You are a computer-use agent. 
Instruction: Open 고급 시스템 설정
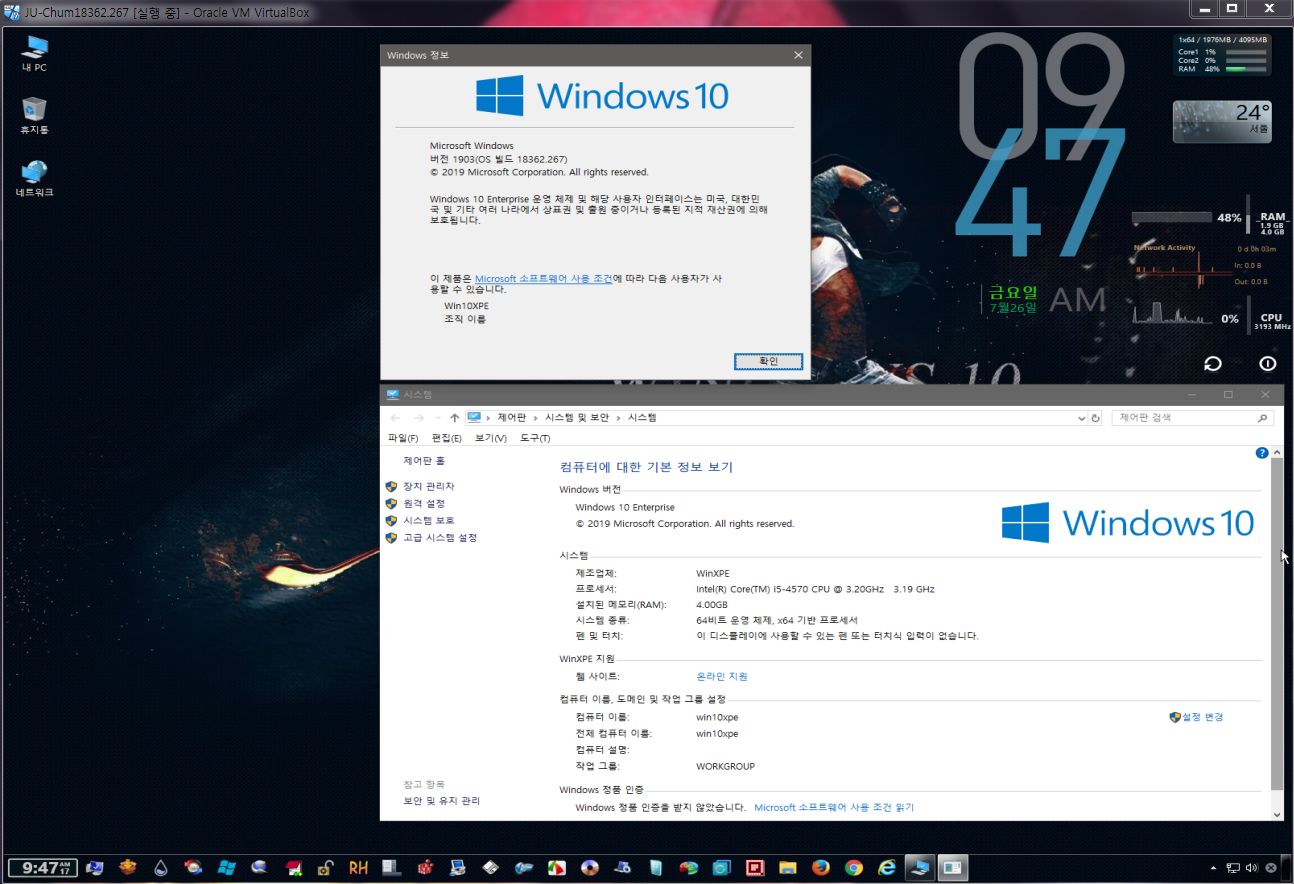tap(440, 537)
